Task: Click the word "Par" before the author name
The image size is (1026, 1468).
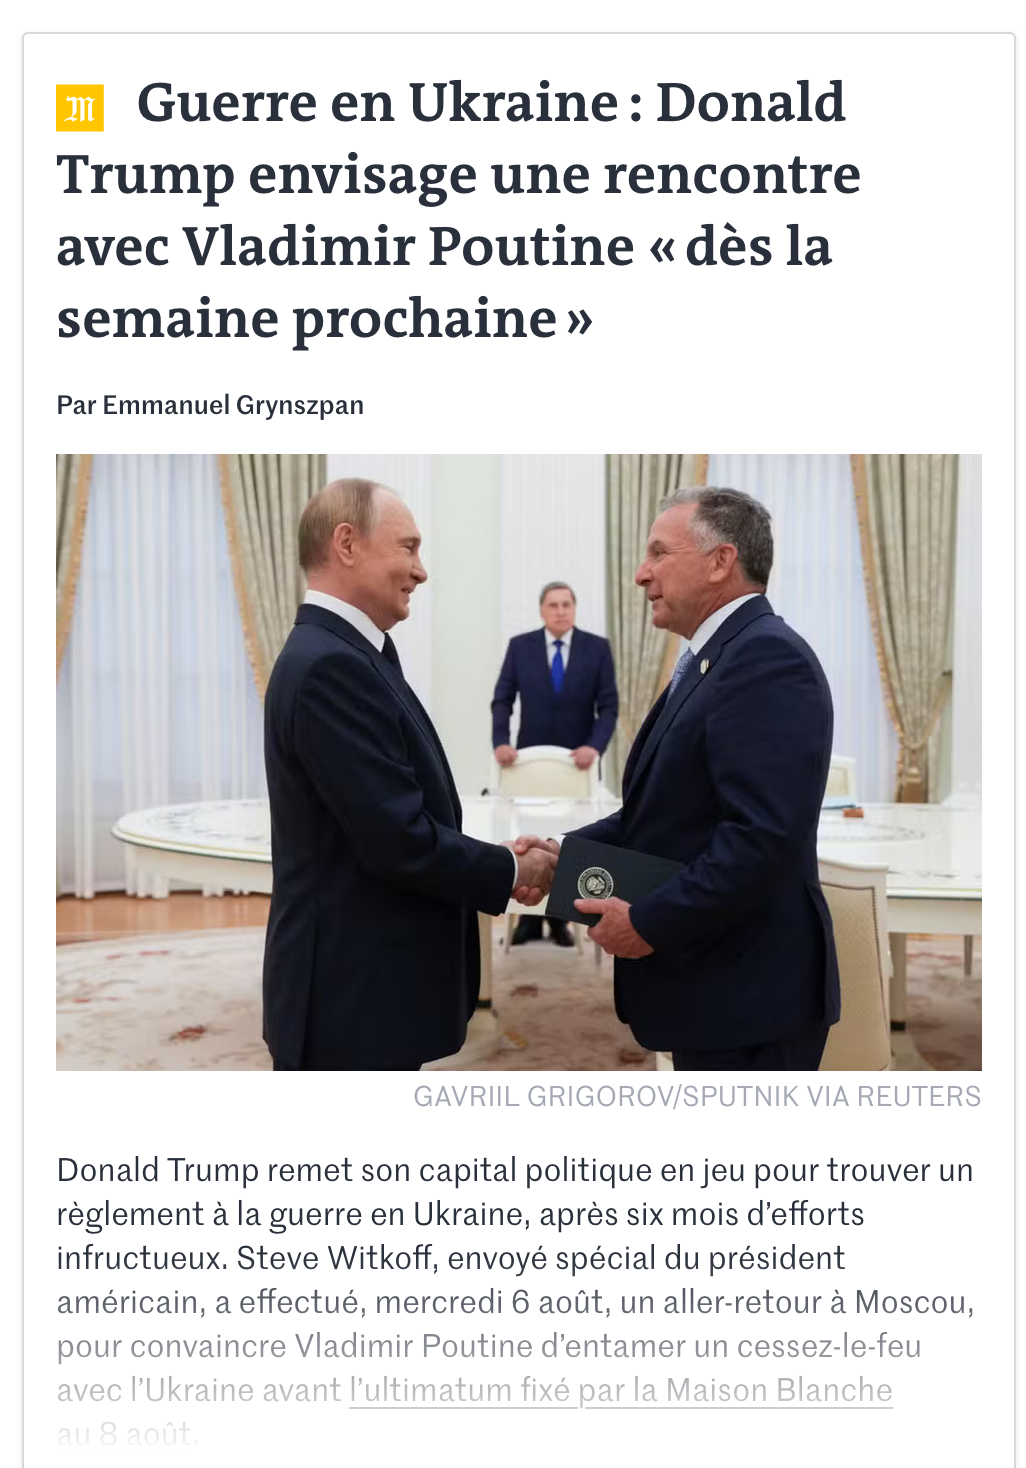Action: pyautogui.click(x=76, y=405)
